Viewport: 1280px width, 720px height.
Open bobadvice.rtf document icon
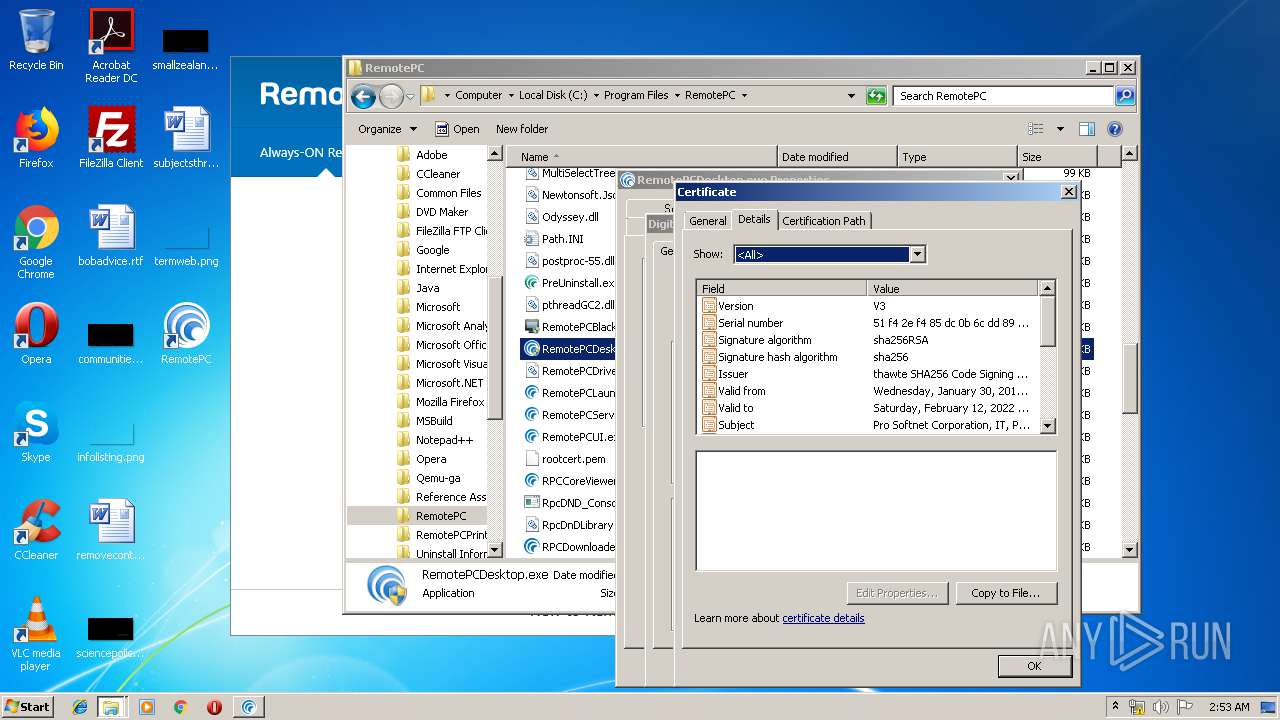coord(111,236)
